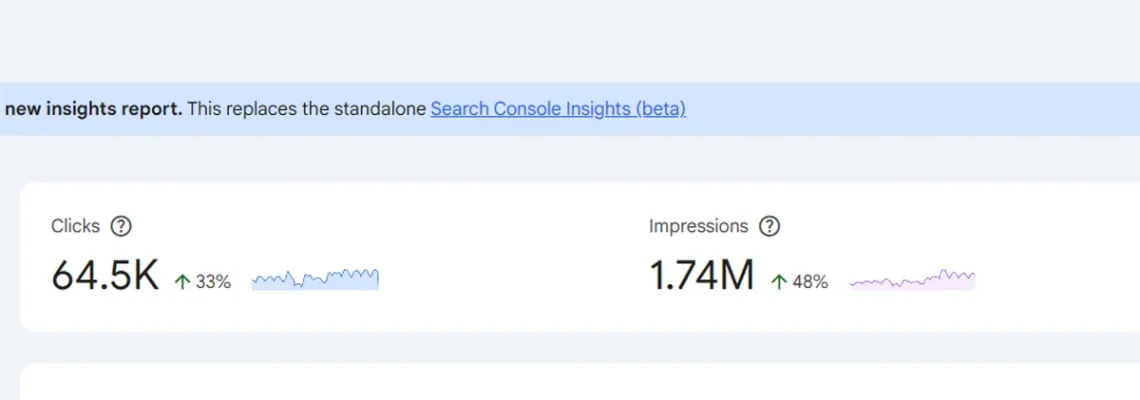Screen dimensions: 1140x400
Task: Click the blank header area above banner
Action: [570, 40]
